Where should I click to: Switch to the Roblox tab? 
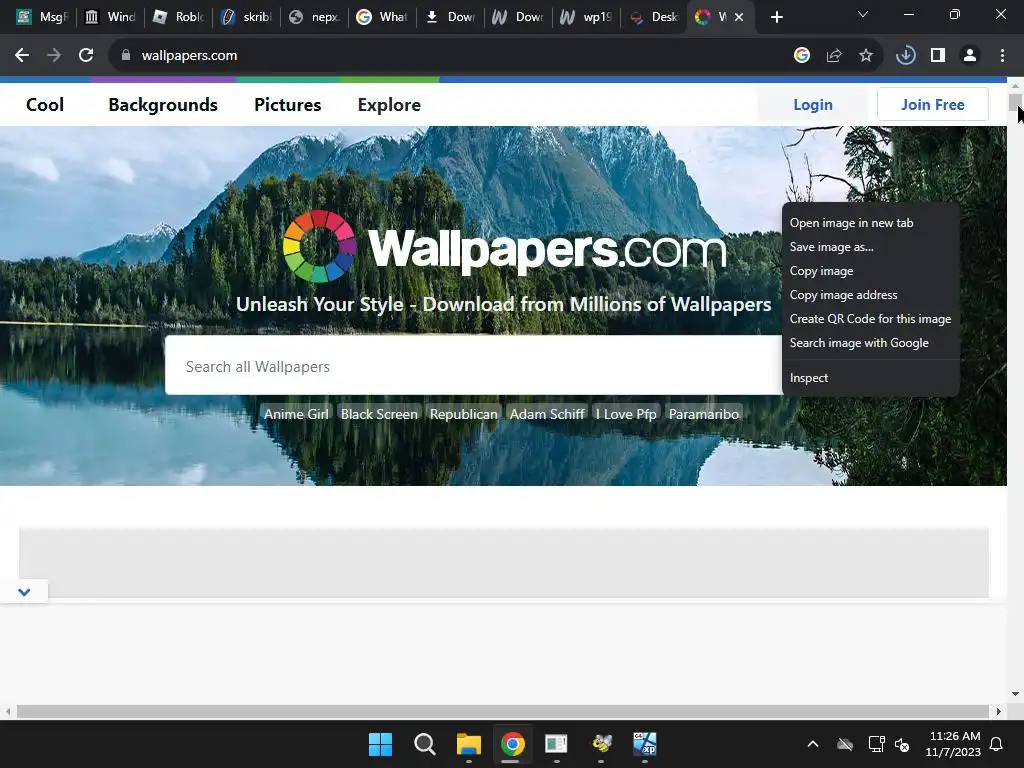click(x=178, y=17)
